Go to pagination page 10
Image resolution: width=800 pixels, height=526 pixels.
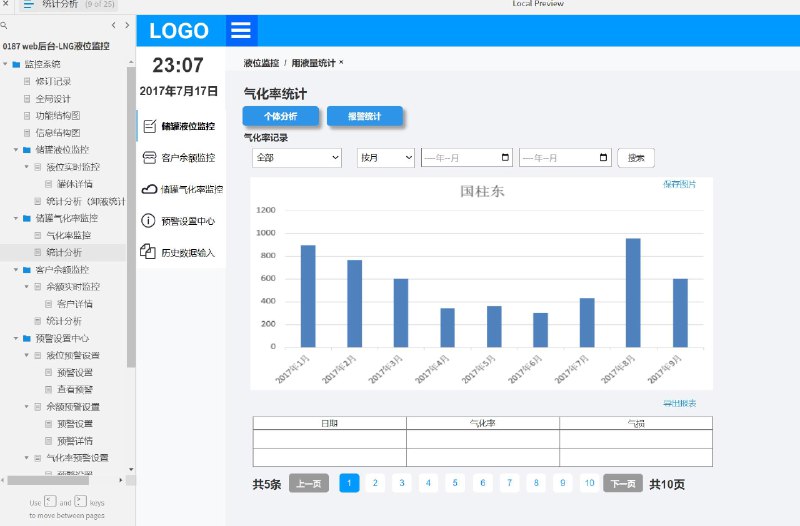click(590, 483)
